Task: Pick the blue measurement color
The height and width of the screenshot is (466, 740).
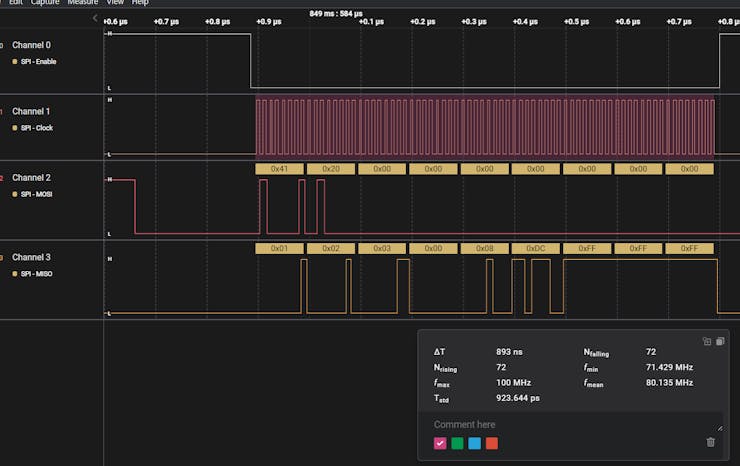Action: pyautogui.click(x=474, y=443)
